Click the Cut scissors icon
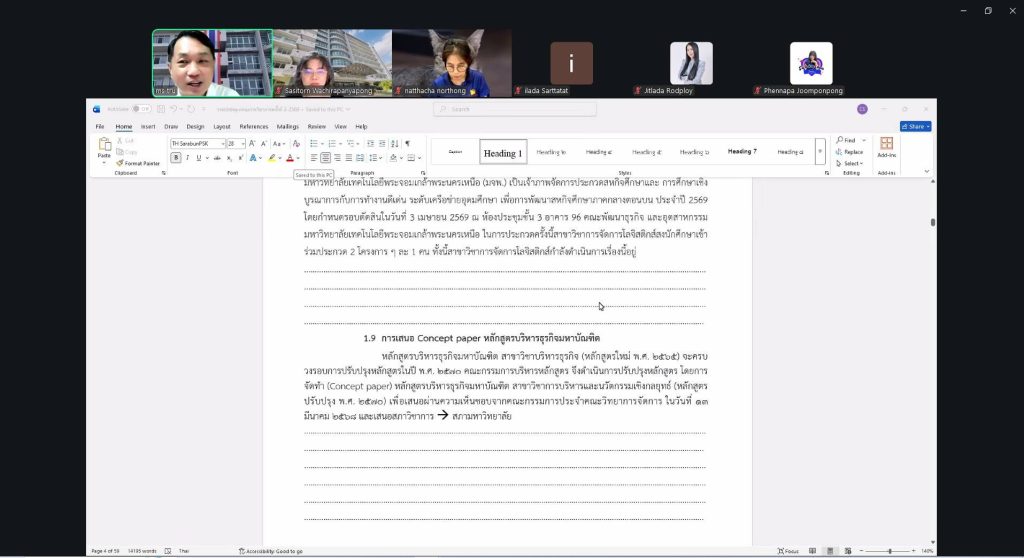 coord(120,140)
